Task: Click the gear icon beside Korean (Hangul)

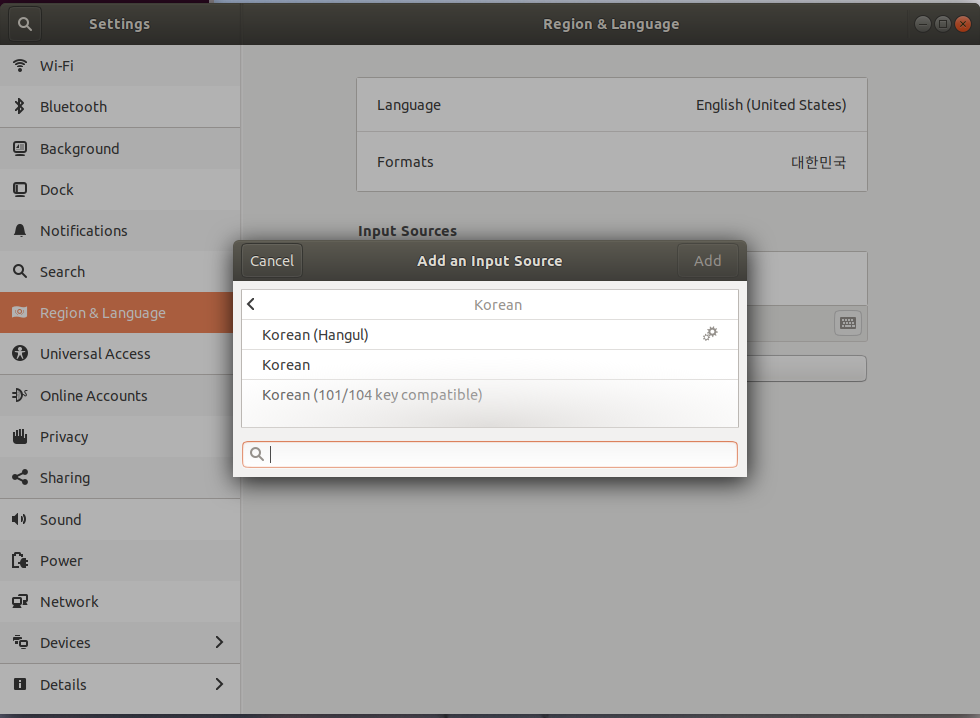Action: pos(710,334)
